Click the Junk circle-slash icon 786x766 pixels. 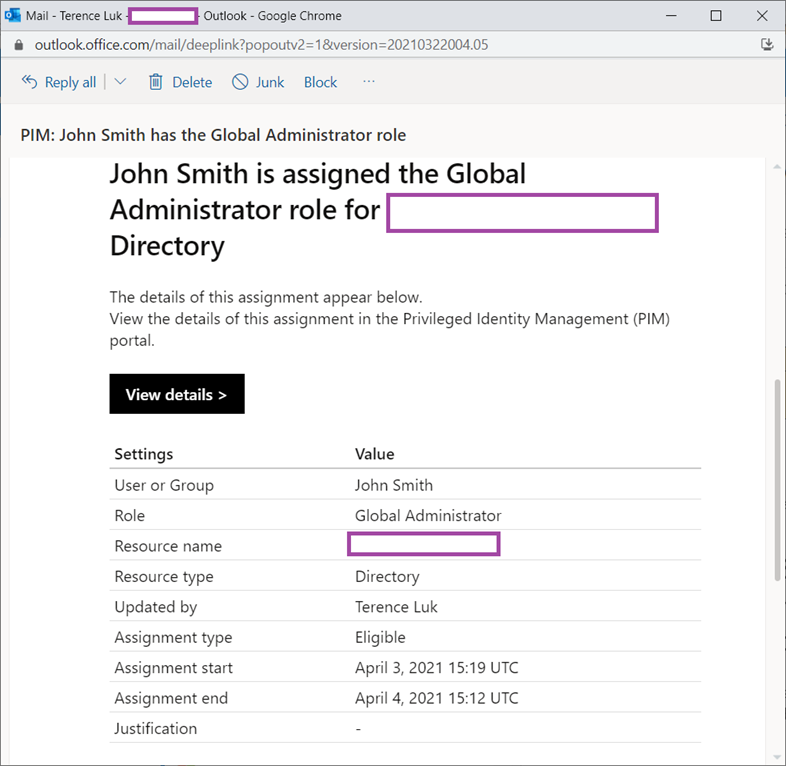click(x=240, y=82)
